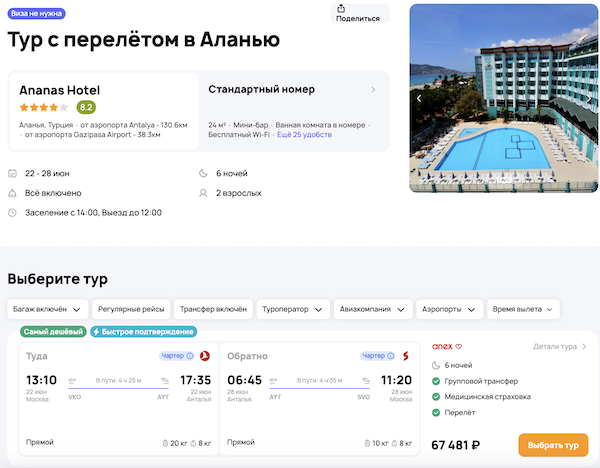Image resolution: width=600 pixels, height=468 pixels.
Task: Open the Трансфер включён filter dropdown
Action: [x=213, y=309]
